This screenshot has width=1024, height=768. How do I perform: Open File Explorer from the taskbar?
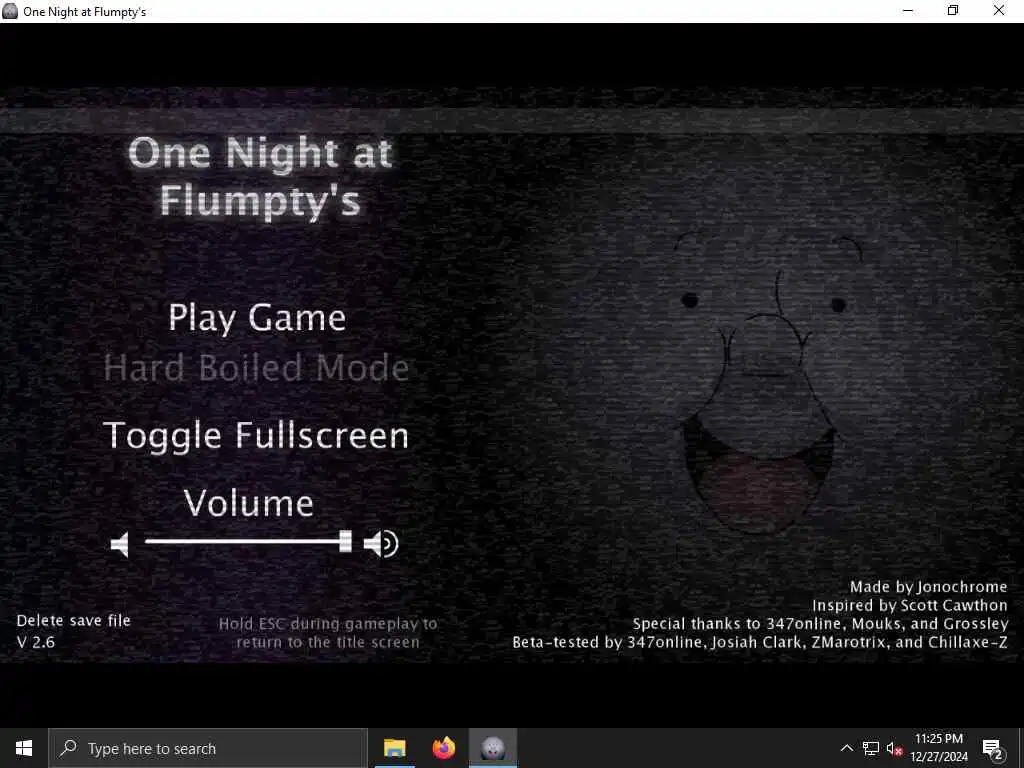394,748
